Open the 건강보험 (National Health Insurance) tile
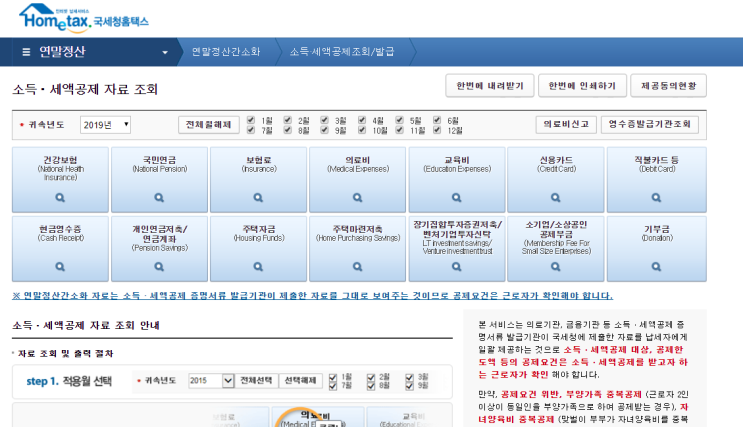Viewport: 743px width, 427px height. (x=60, y=180)
